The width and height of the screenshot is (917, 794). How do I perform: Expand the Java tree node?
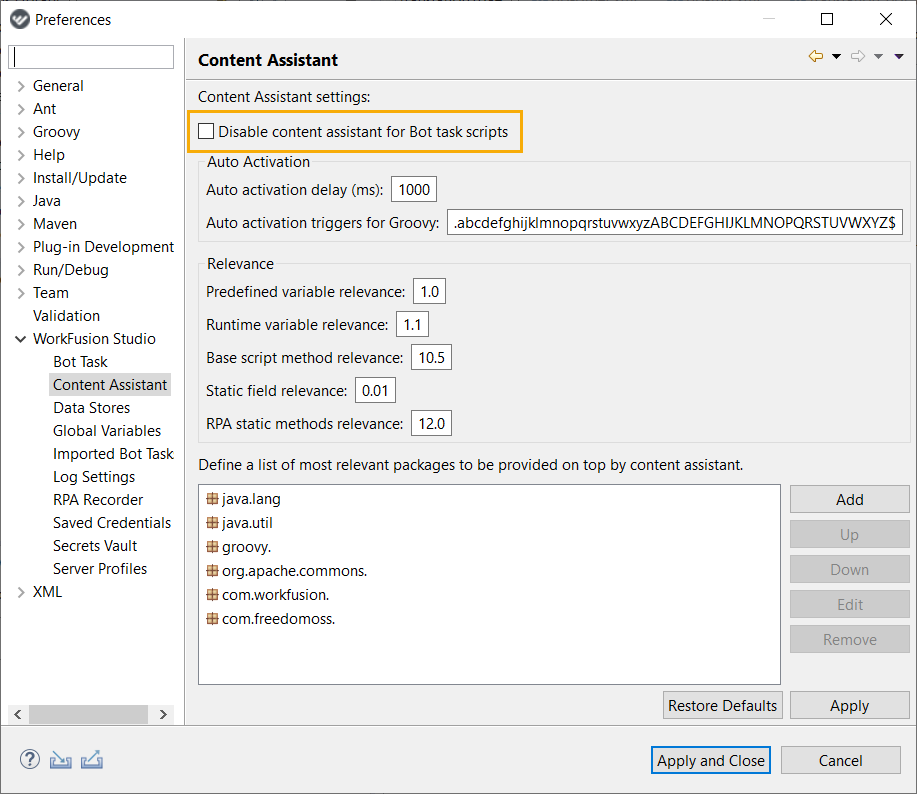(21, 201)
